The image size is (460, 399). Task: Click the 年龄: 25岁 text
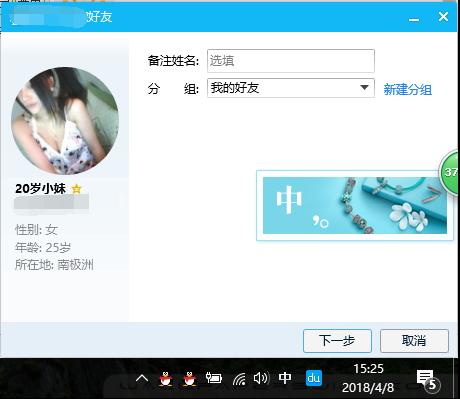tap(43, 247)
